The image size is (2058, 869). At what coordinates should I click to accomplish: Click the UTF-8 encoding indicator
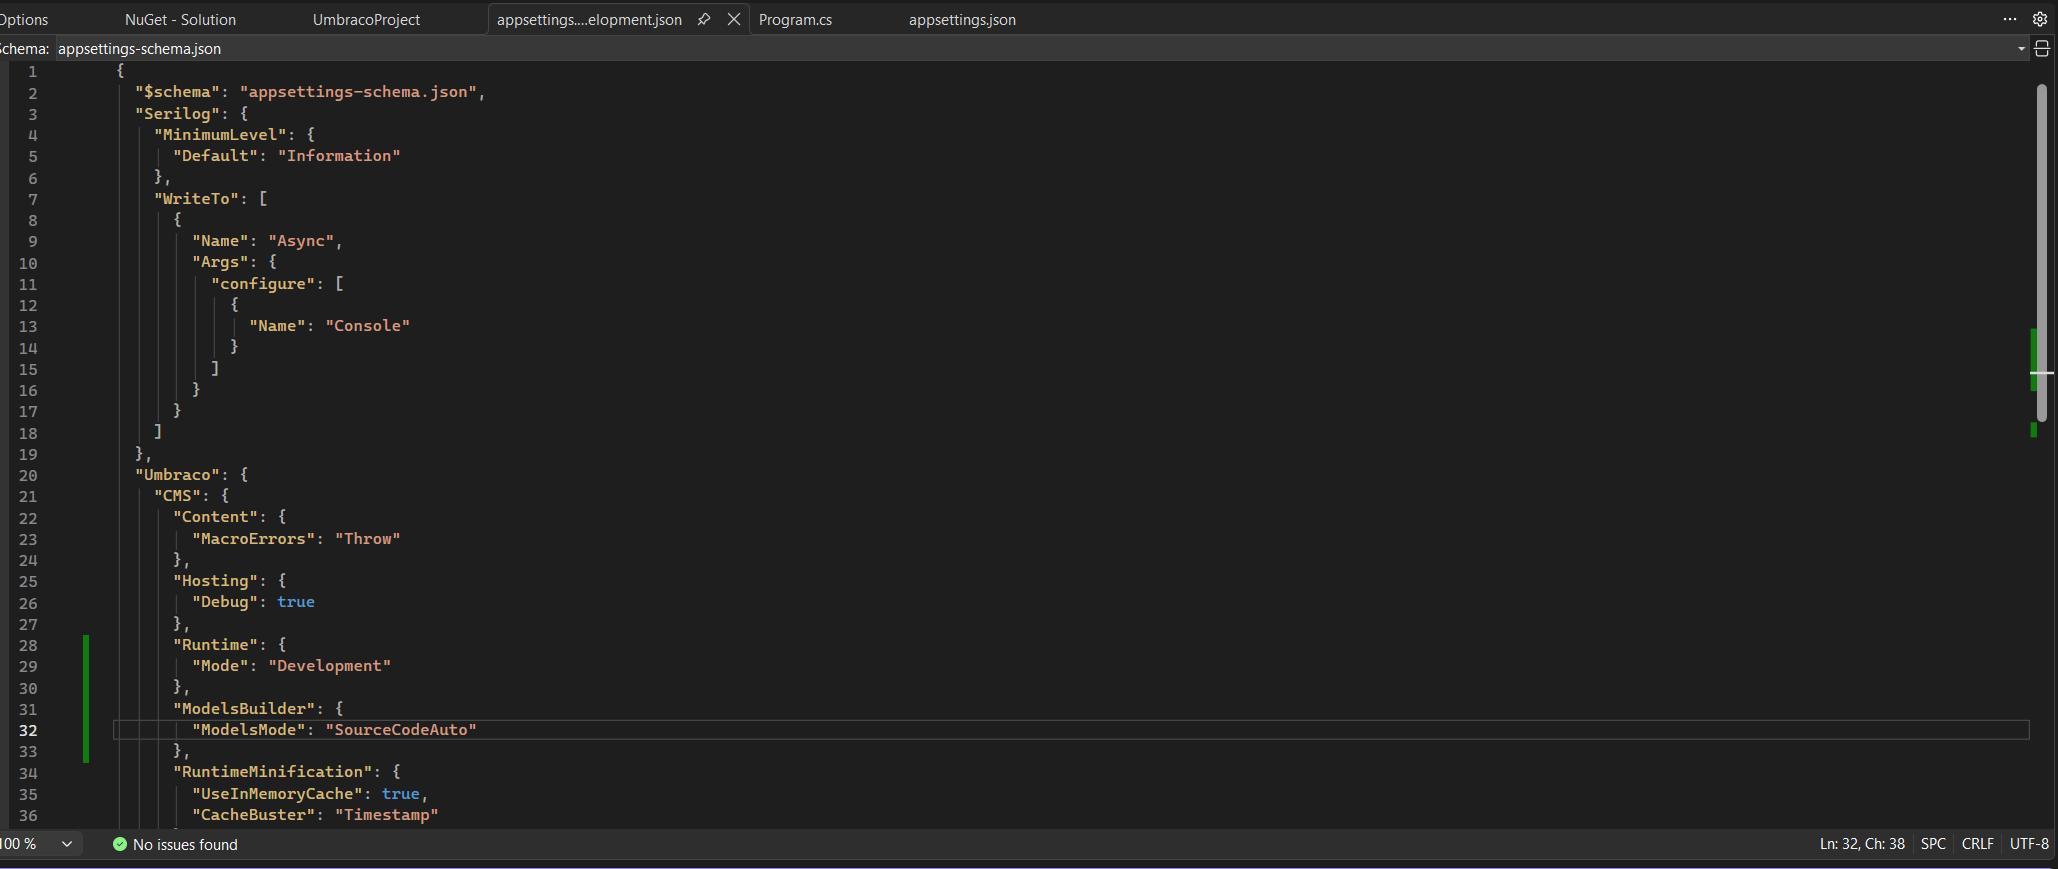(2029, 844)
